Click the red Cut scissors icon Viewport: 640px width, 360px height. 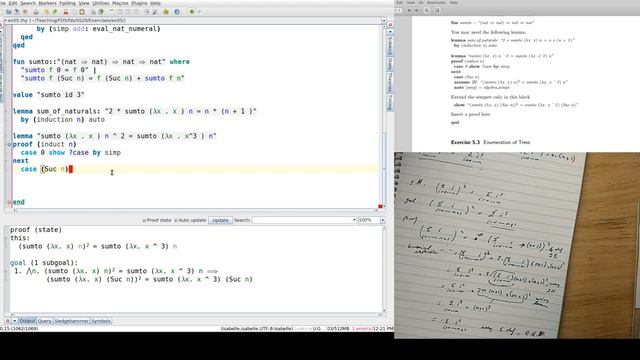point(66,12)
